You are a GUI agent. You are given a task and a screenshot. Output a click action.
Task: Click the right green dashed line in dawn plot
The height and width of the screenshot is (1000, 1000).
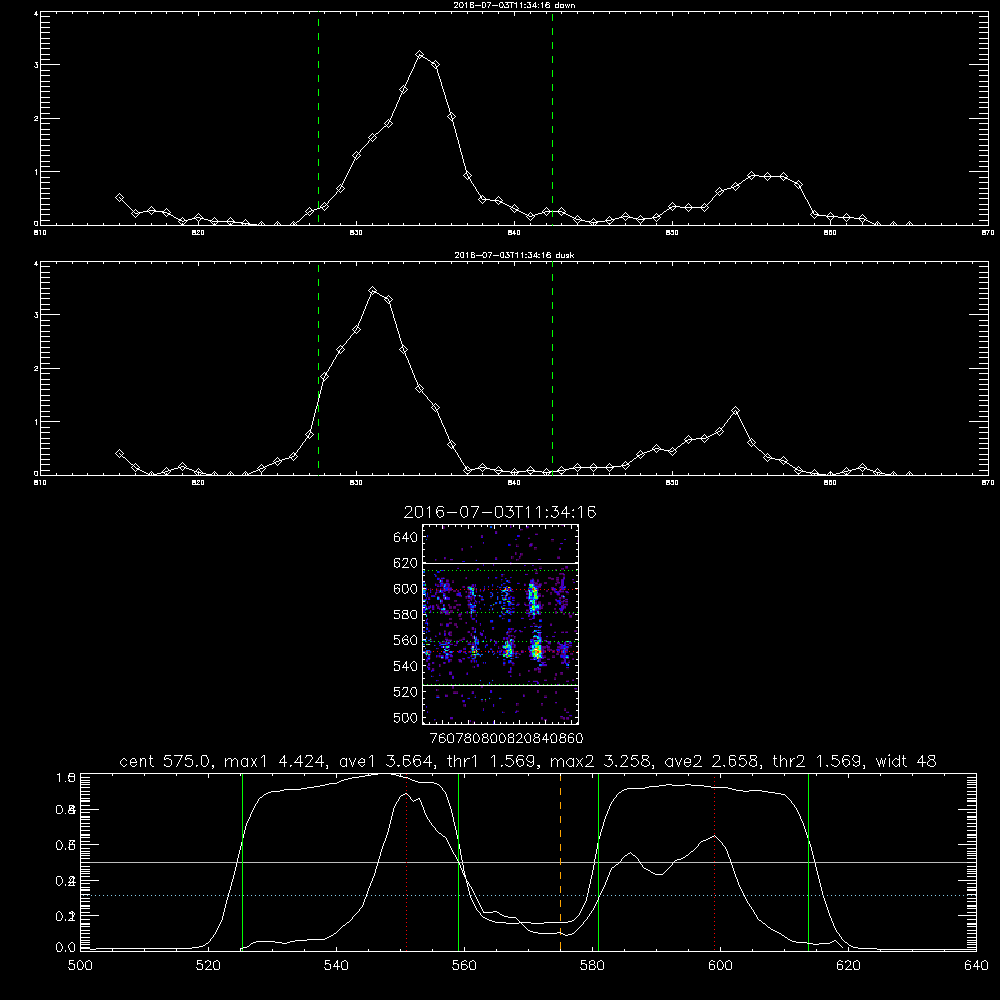click(552, 119)
